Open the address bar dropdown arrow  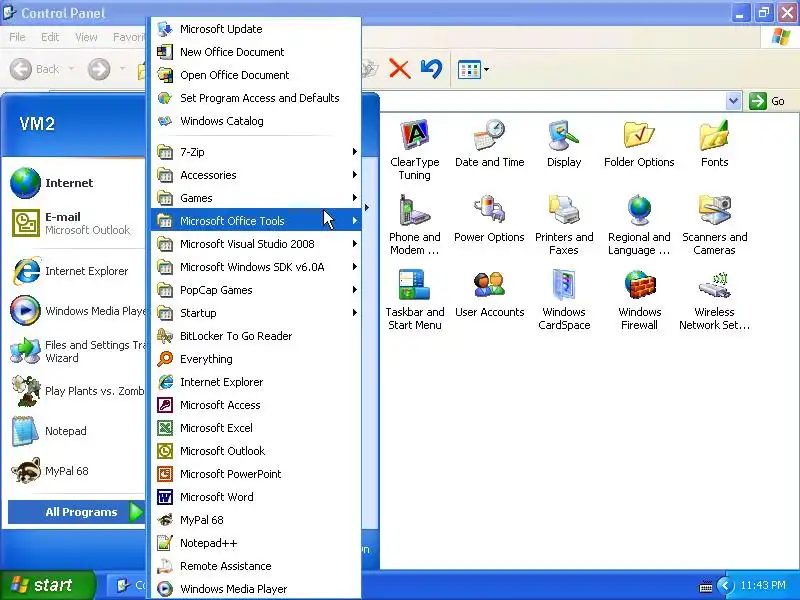(733, 101)
